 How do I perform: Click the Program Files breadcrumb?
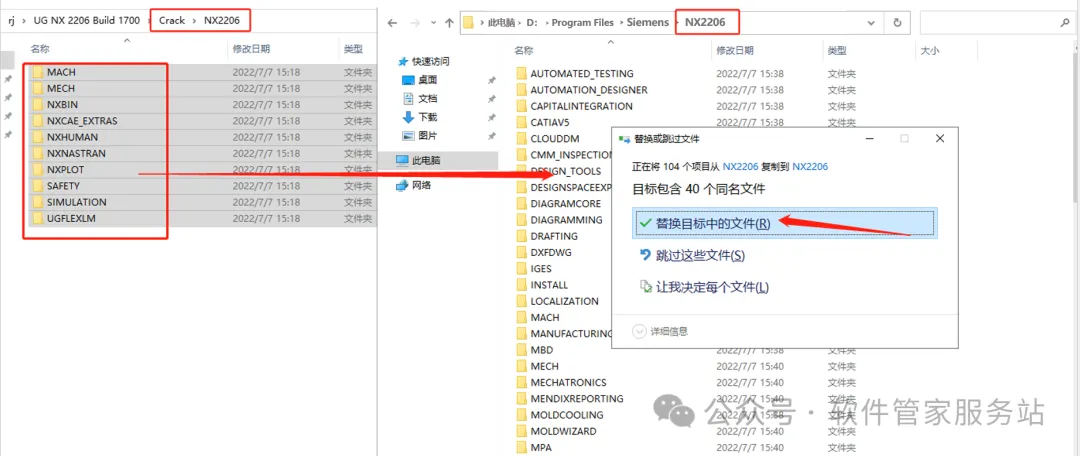tap(583, 22)
